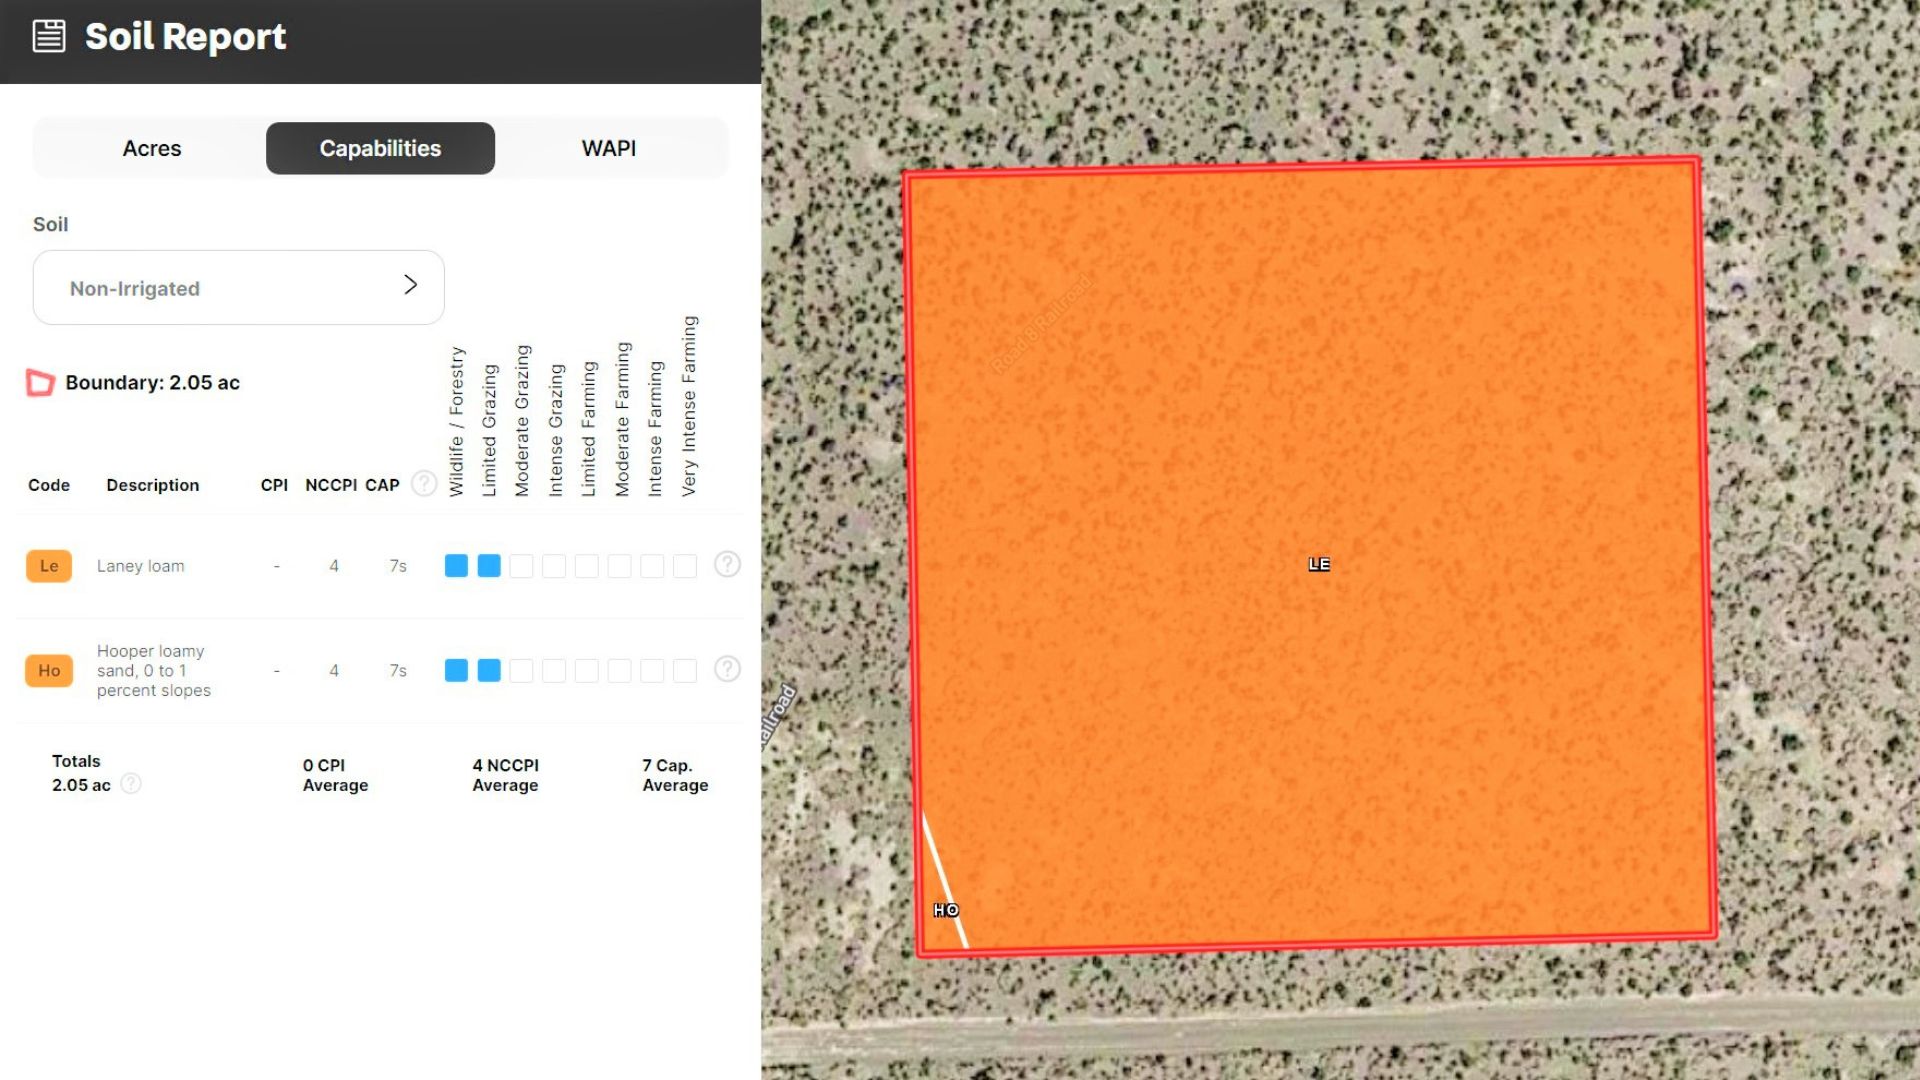Click the help icon in Laney loam row

click(727, 565)
